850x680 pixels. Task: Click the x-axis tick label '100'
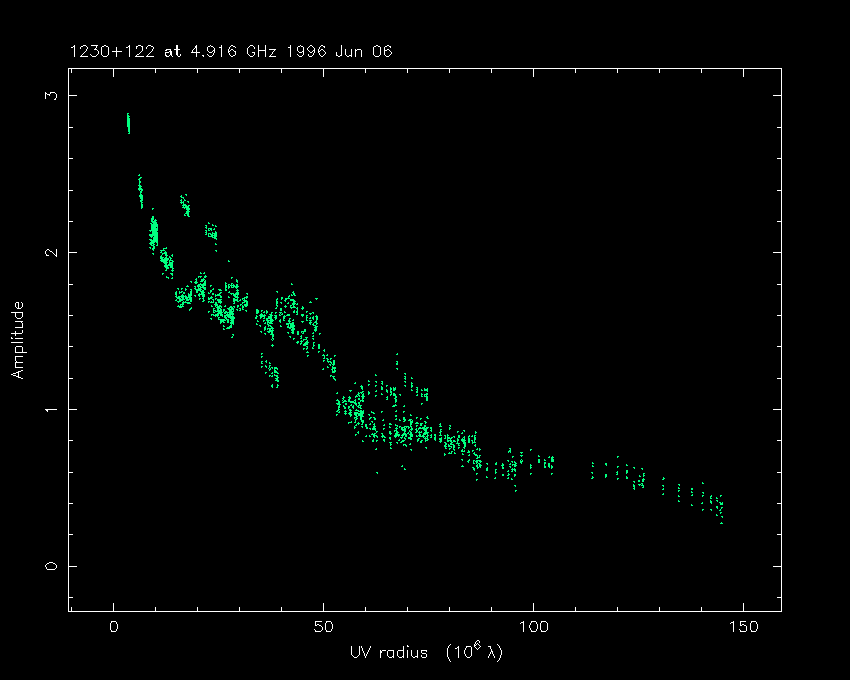[x=533, y=626]
